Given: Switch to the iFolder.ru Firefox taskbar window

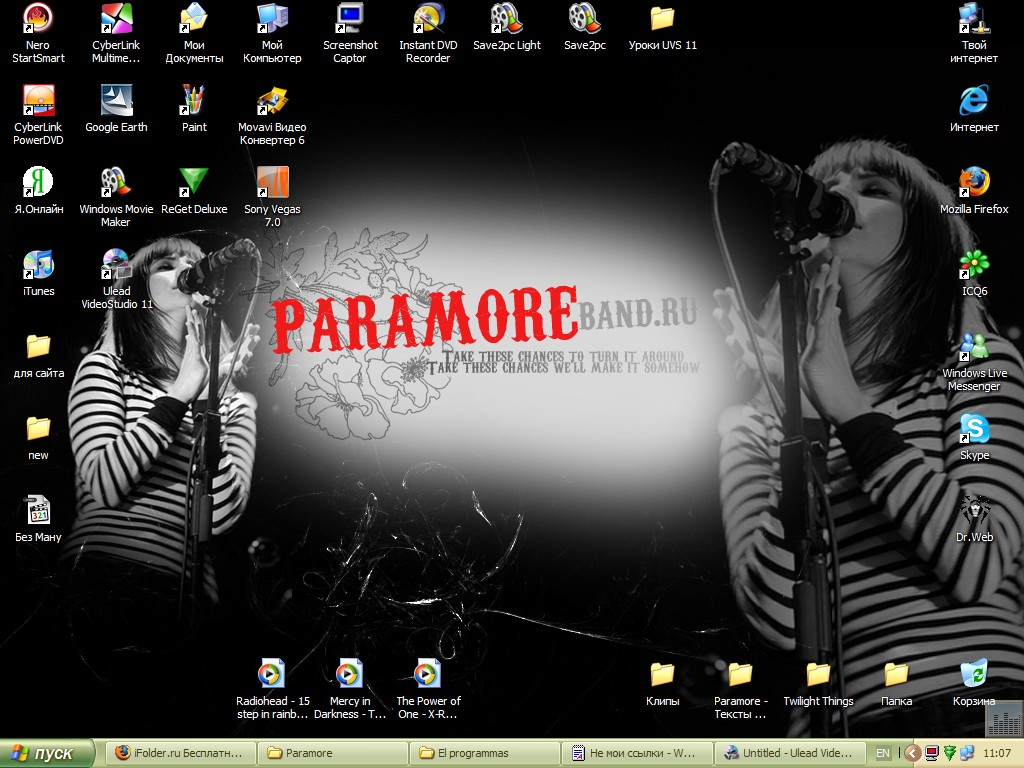Looking at the screenshot, I should [x=180, y=753].
